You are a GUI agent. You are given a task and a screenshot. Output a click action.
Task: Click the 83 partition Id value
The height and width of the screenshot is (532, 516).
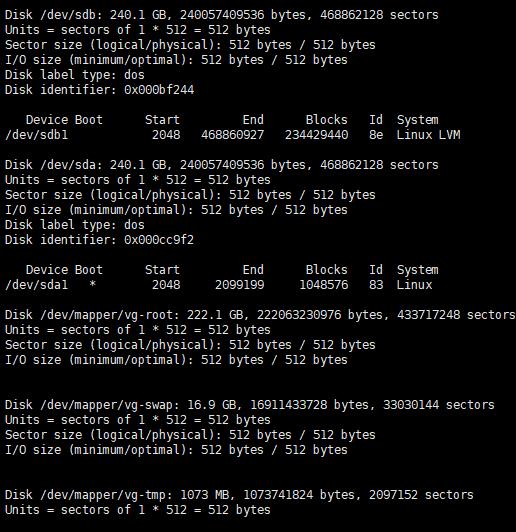pyautogui.click(x=376, y=285)
